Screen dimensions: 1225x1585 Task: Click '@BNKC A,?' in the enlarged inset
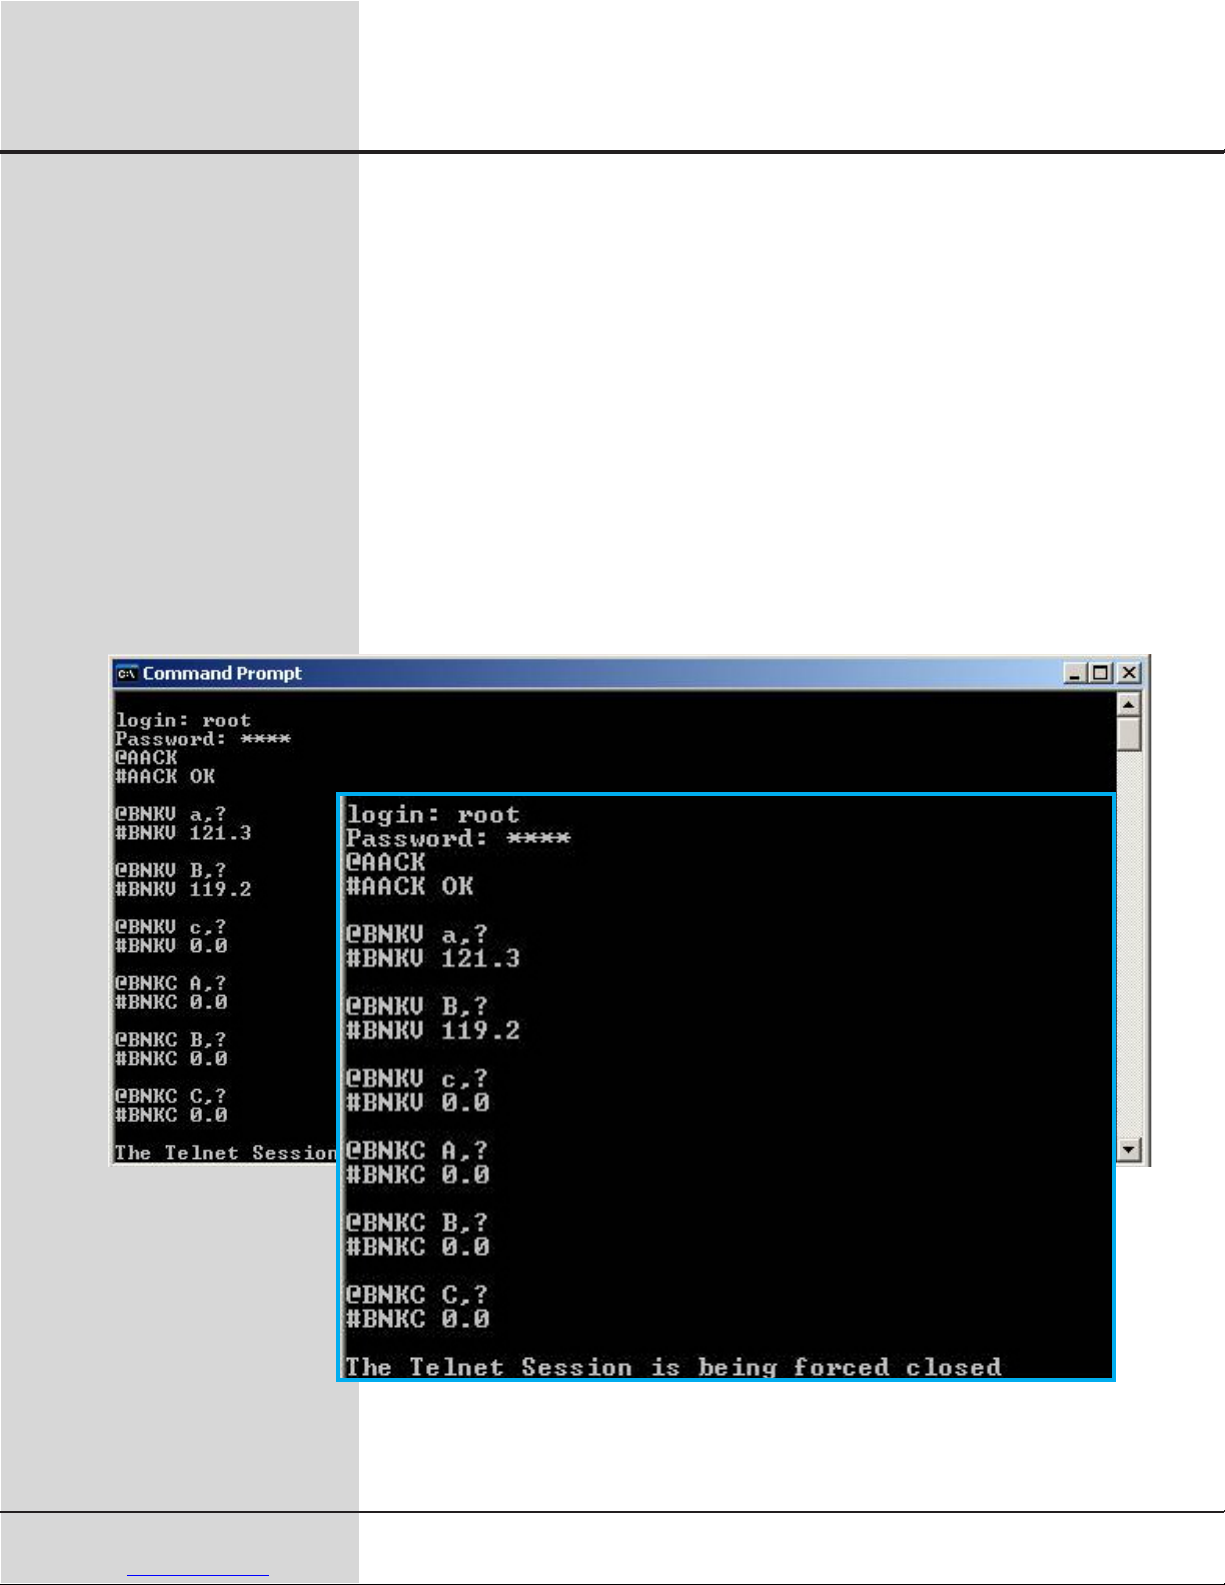click(x=417, y=1151)
